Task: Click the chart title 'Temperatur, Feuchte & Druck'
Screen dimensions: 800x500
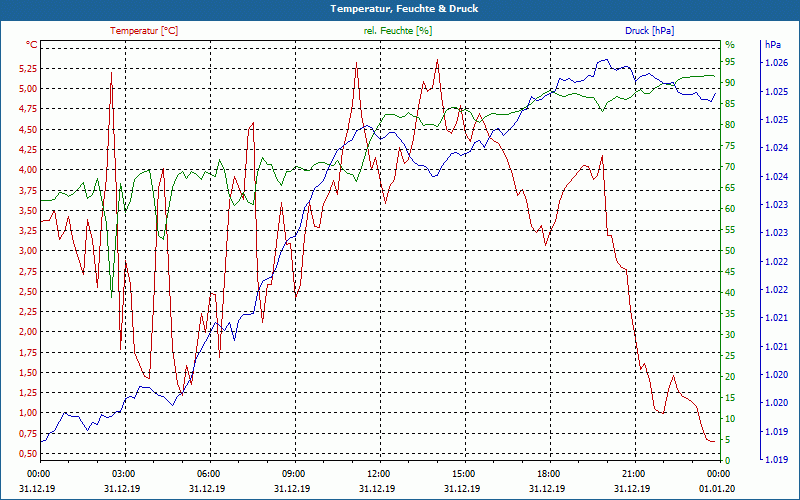Action: click(x=404, y=9)
